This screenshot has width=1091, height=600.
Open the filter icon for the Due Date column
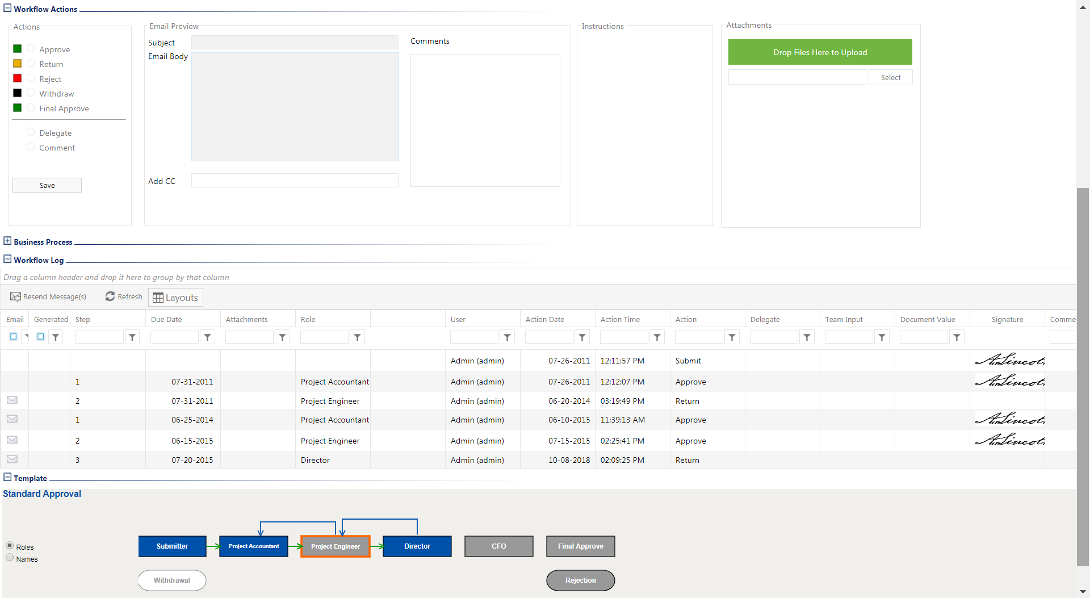pos(207,338)
